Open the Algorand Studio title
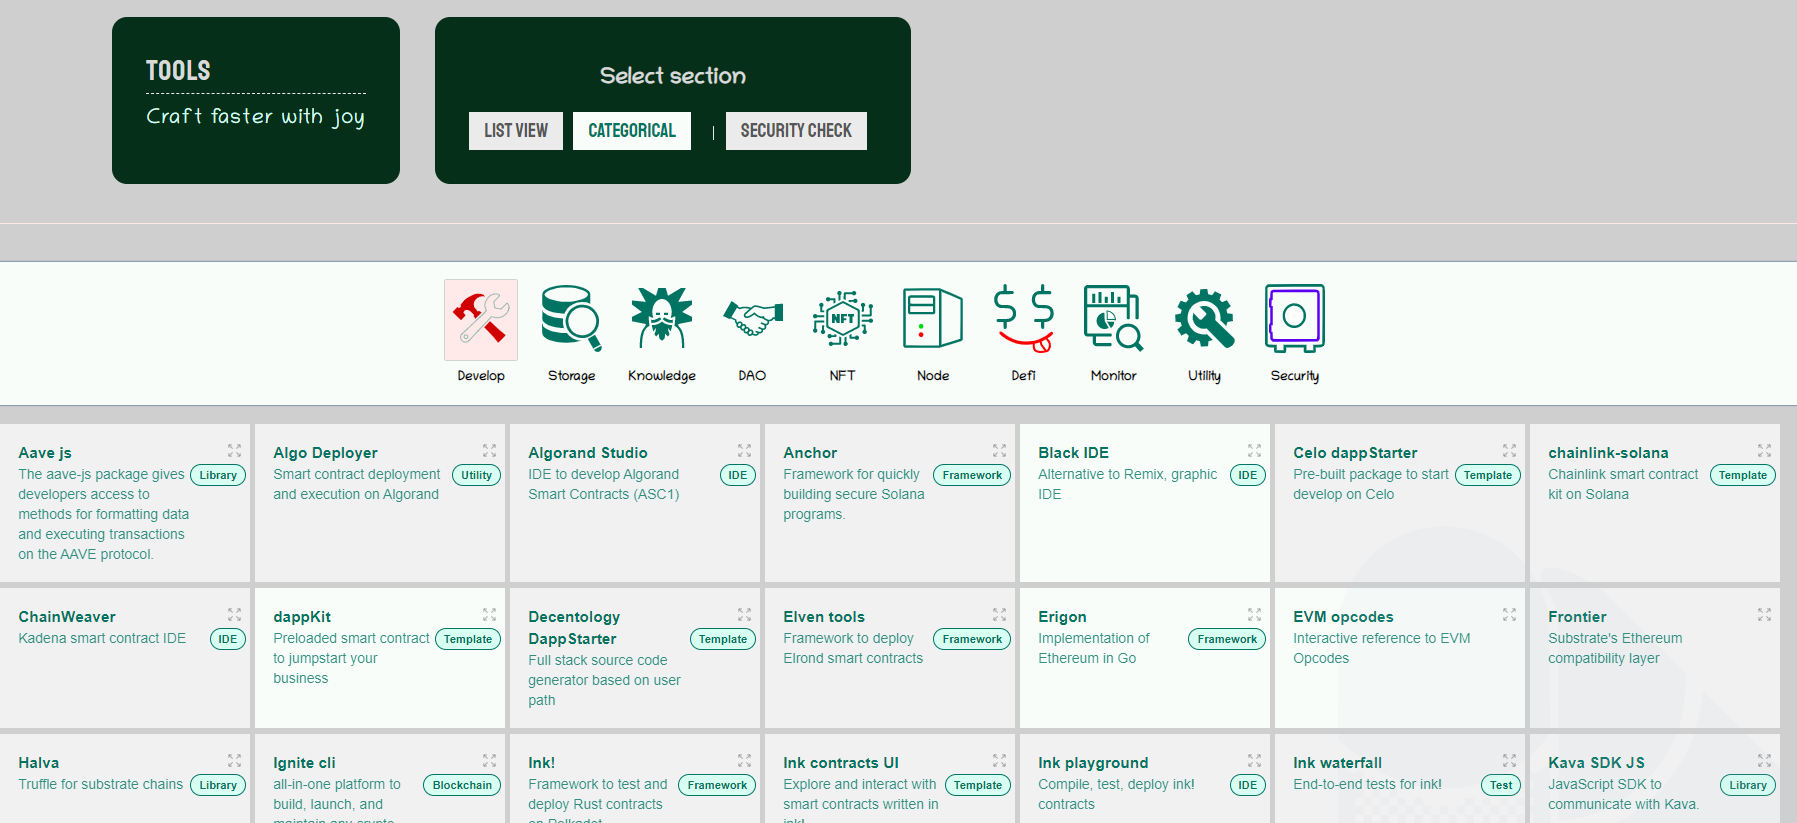The image size is (1797, 823). click(x=588, y=453)
